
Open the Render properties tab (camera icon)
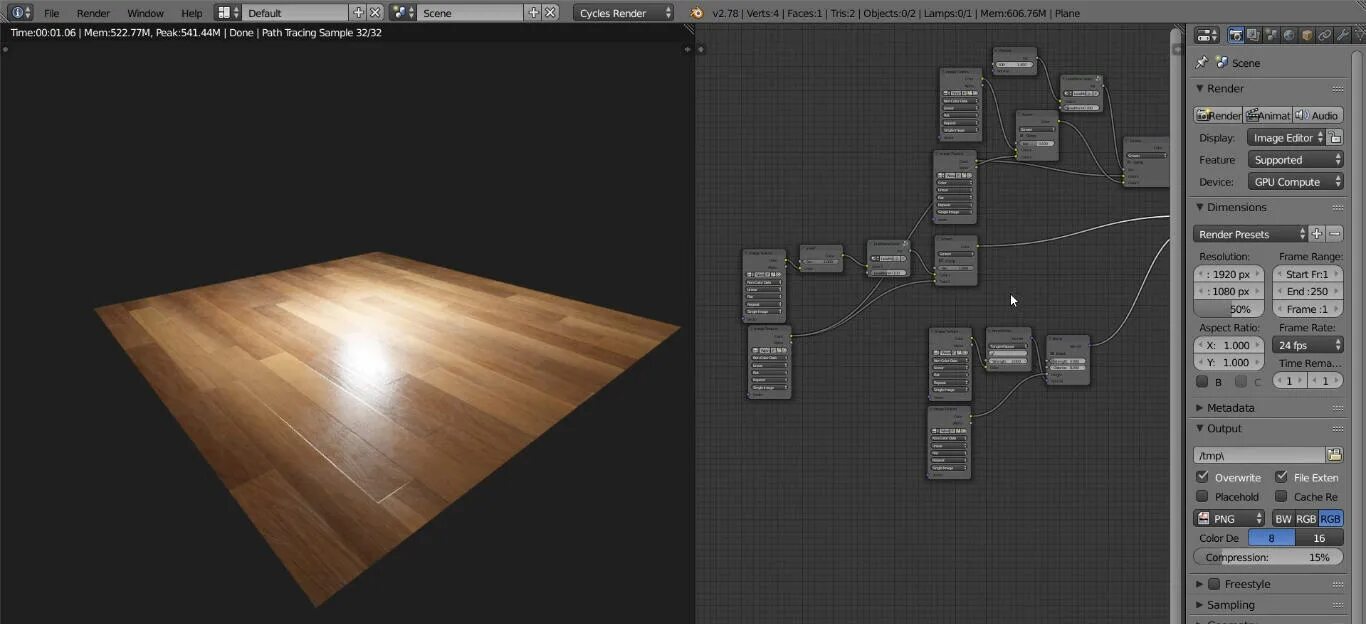[1236, 35]
